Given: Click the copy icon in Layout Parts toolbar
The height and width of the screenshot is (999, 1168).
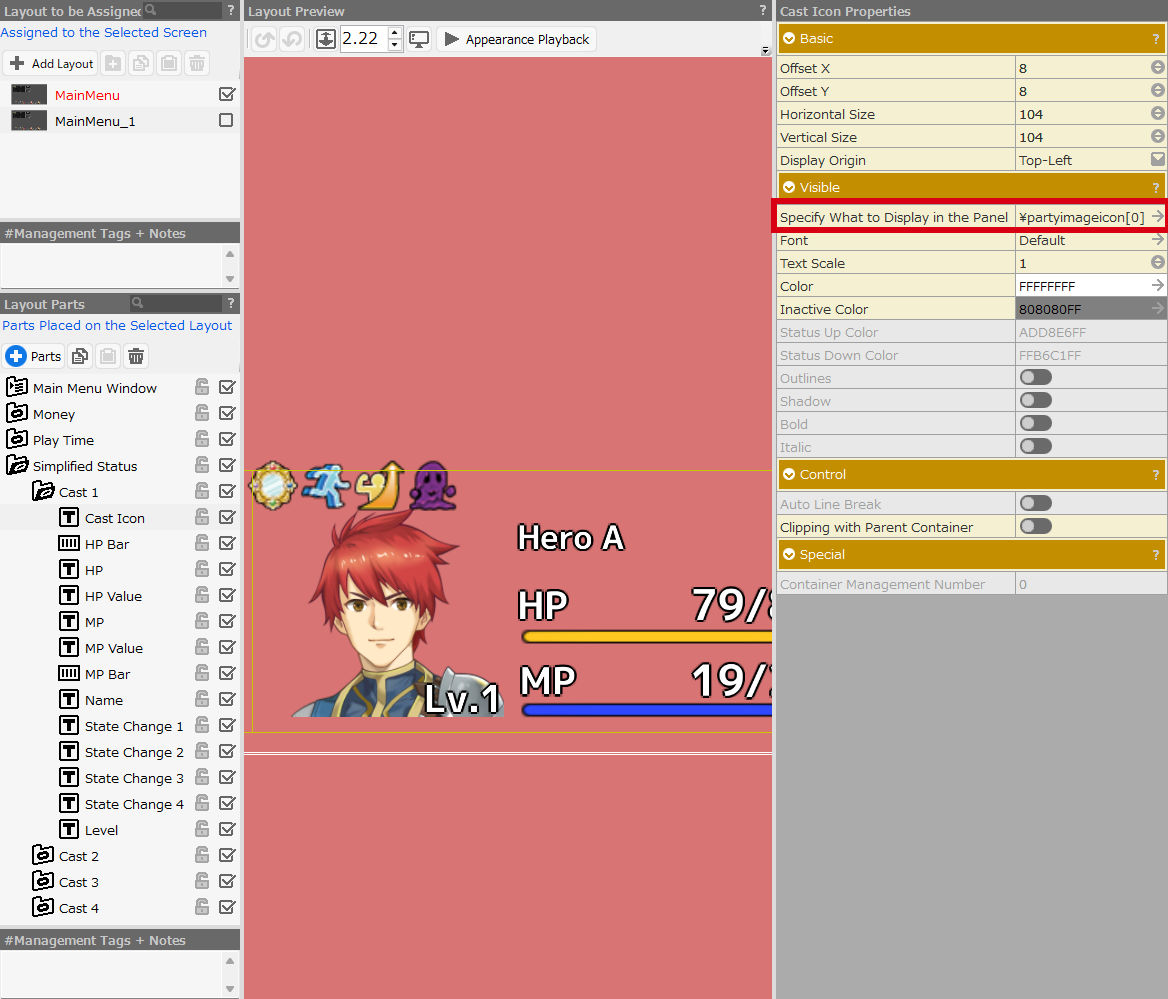Looking at the screenshot, I should [80, 356].
